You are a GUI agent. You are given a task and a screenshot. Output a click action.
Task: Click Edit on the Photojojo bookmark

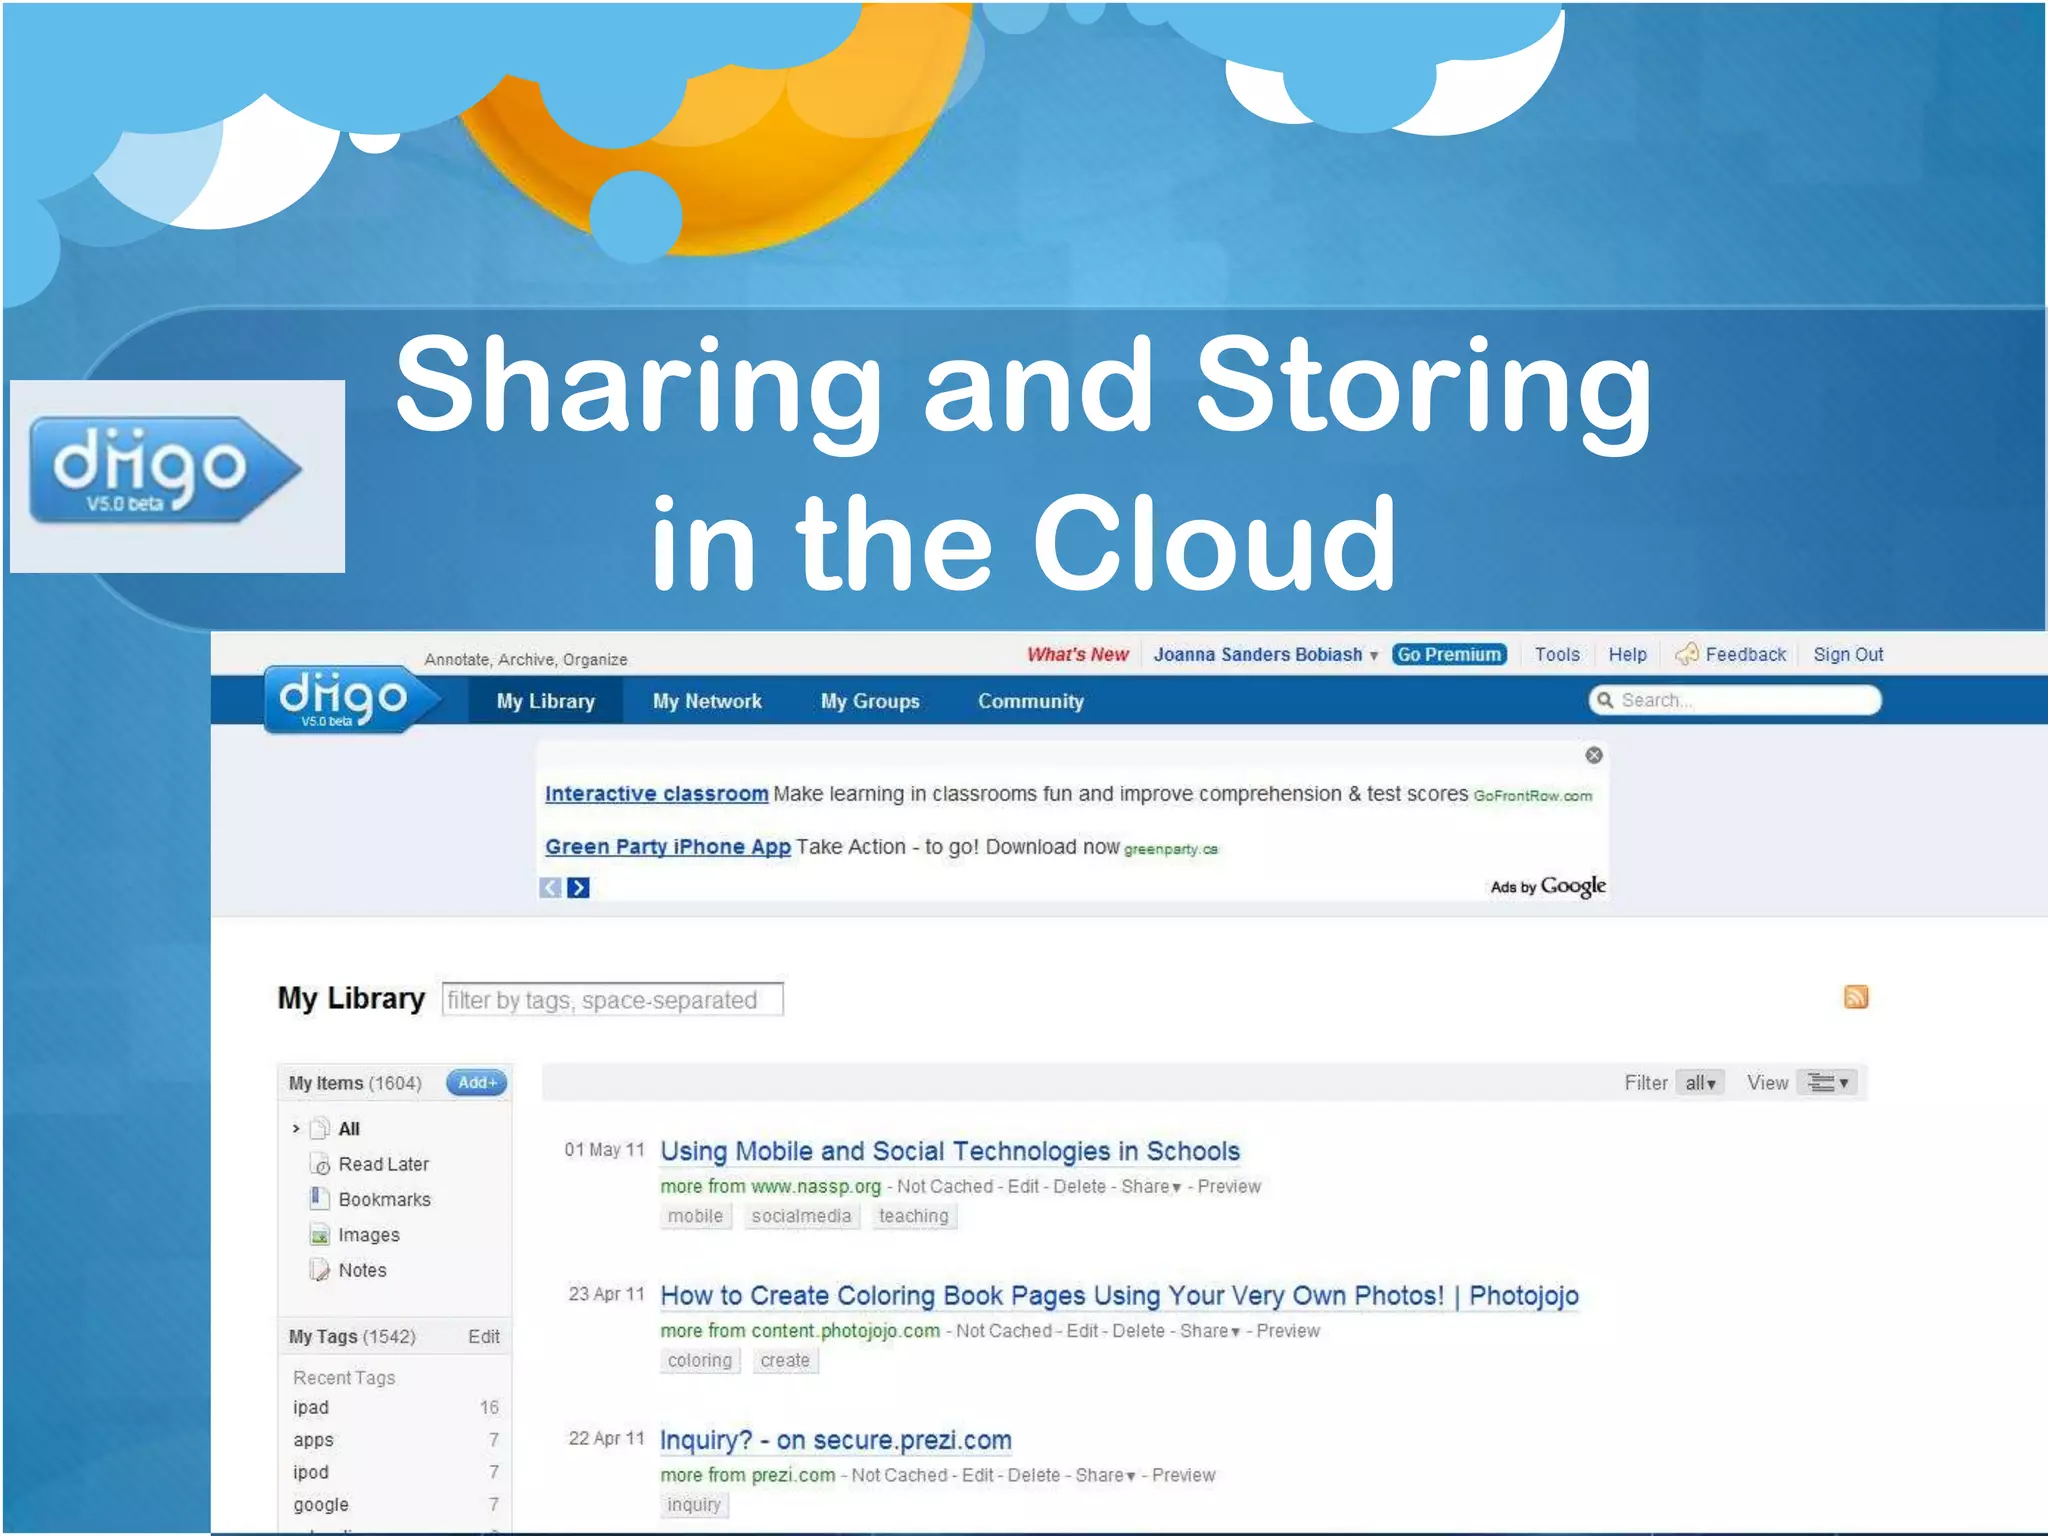[x=1082, y=1331]
